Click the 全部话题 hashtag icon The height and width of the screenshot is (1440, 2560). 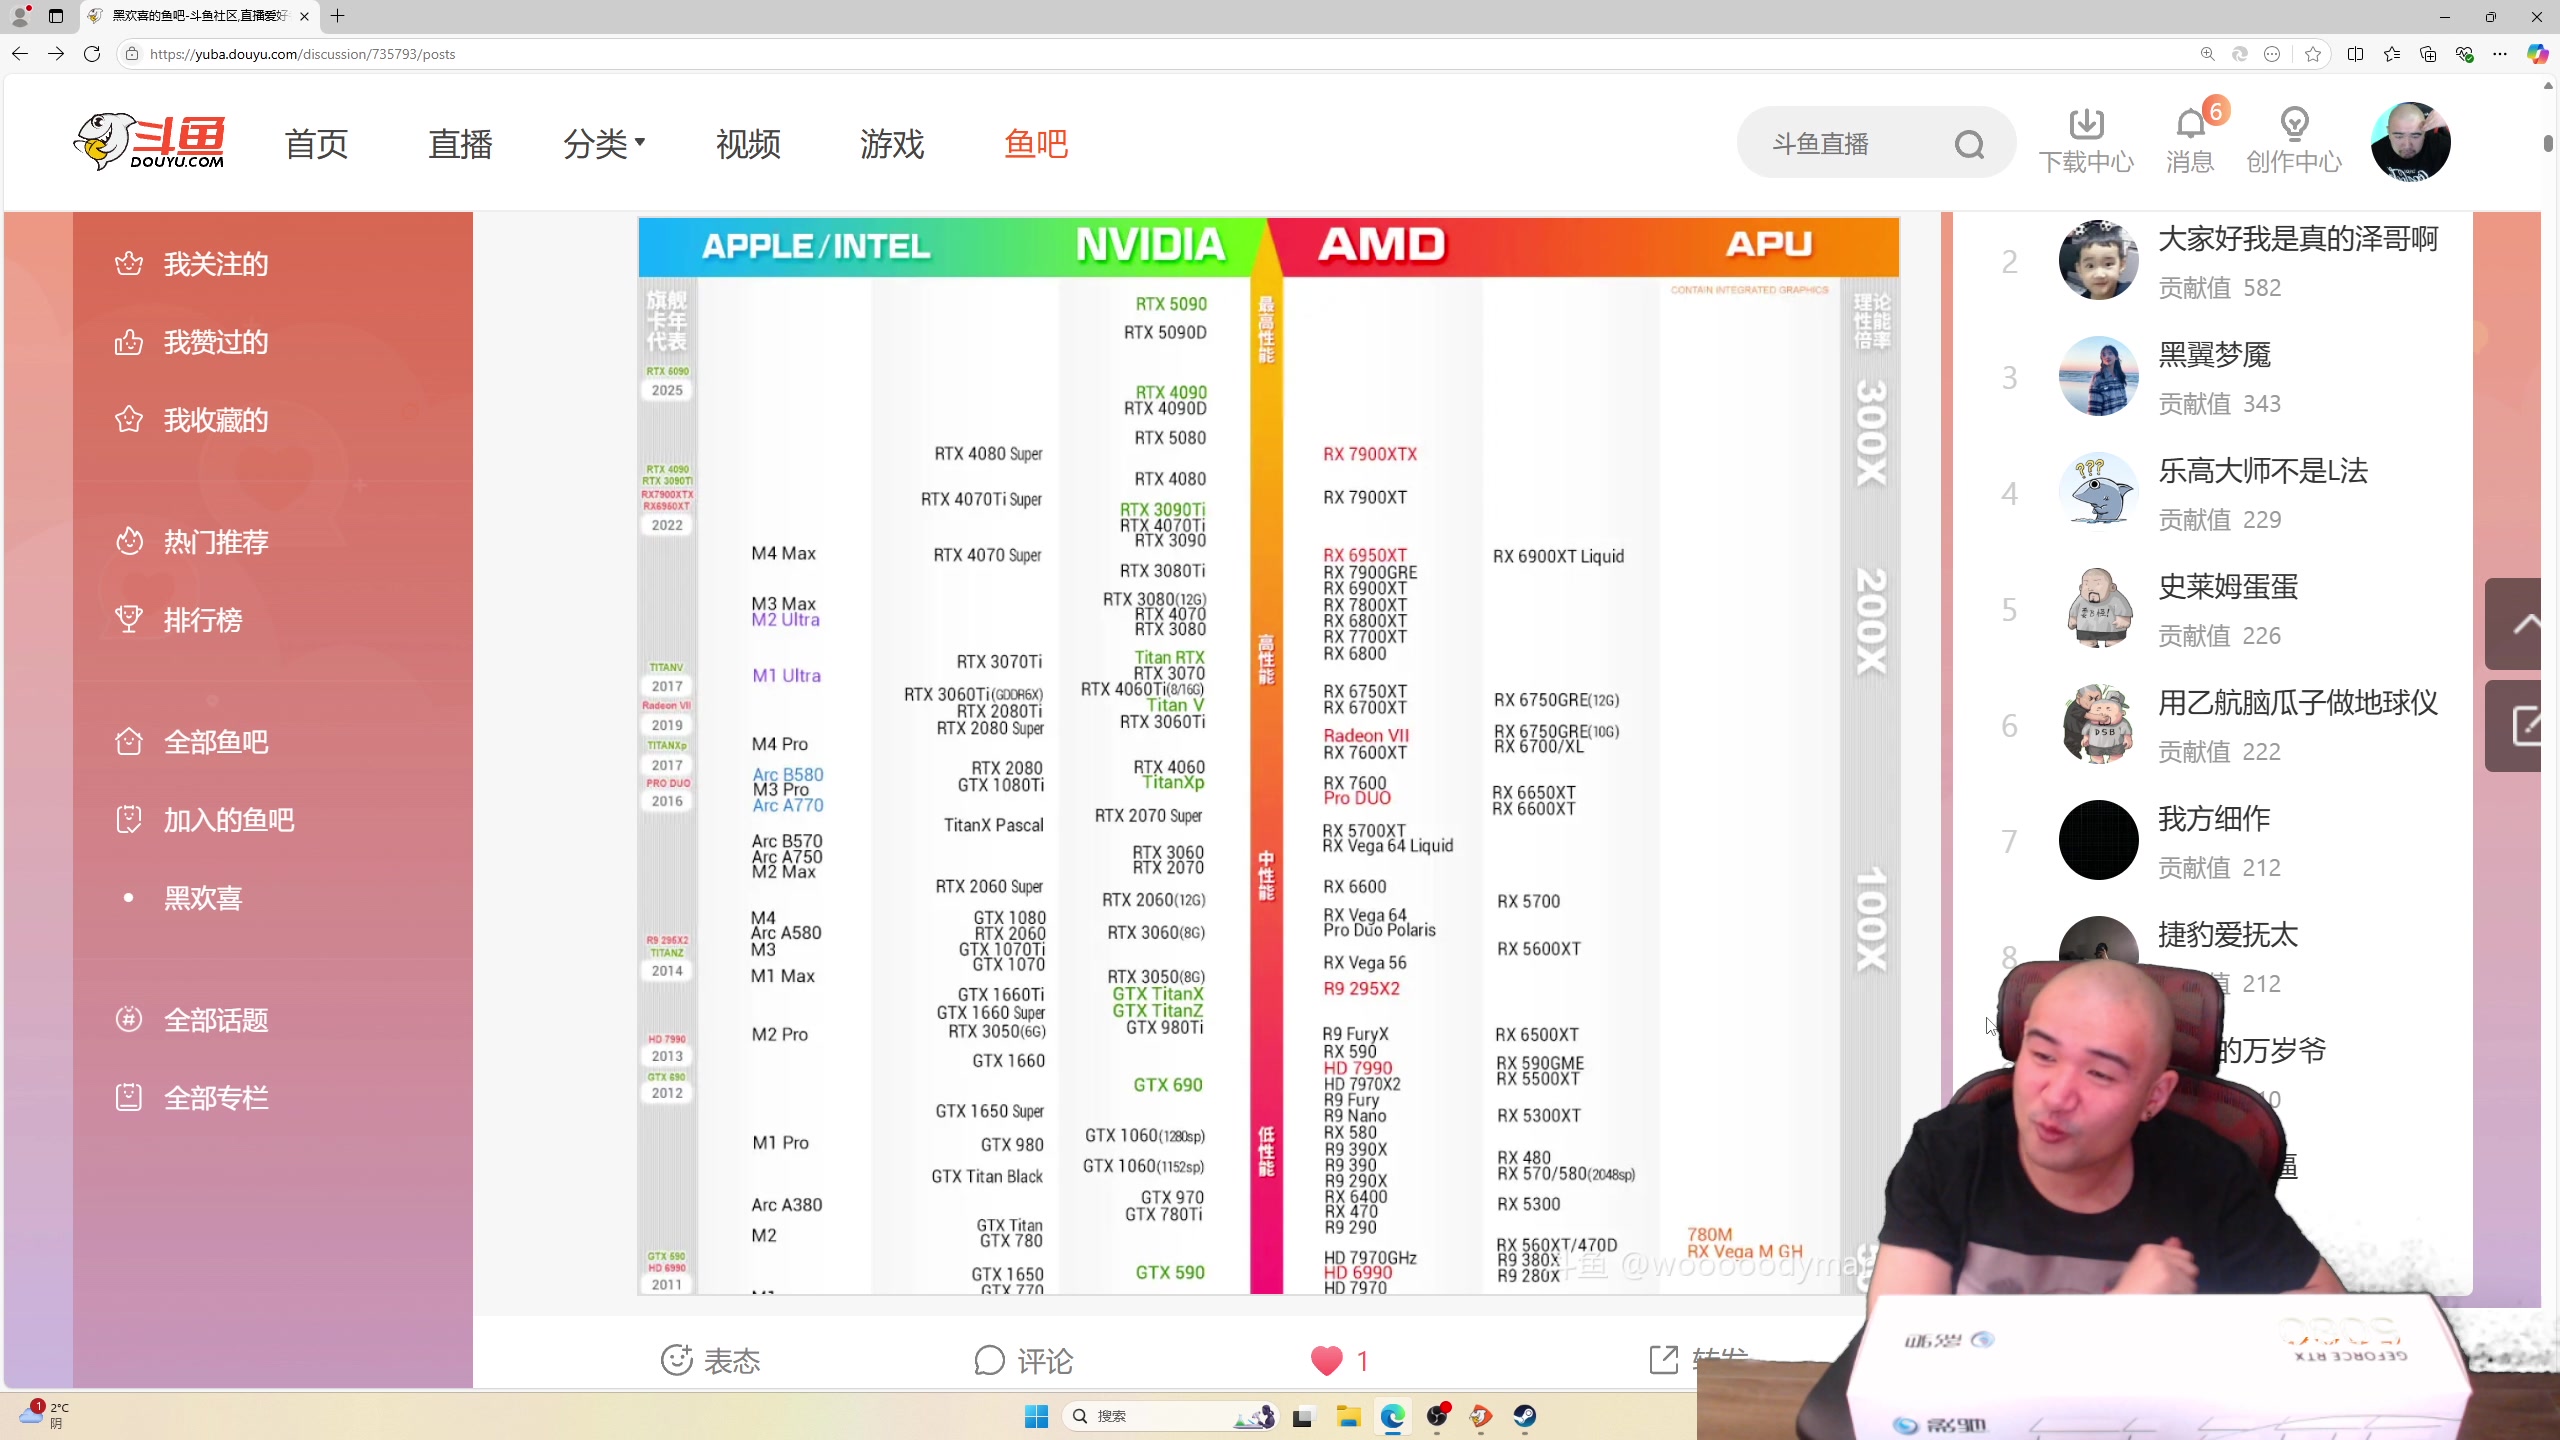click(x=129, y=1020)
